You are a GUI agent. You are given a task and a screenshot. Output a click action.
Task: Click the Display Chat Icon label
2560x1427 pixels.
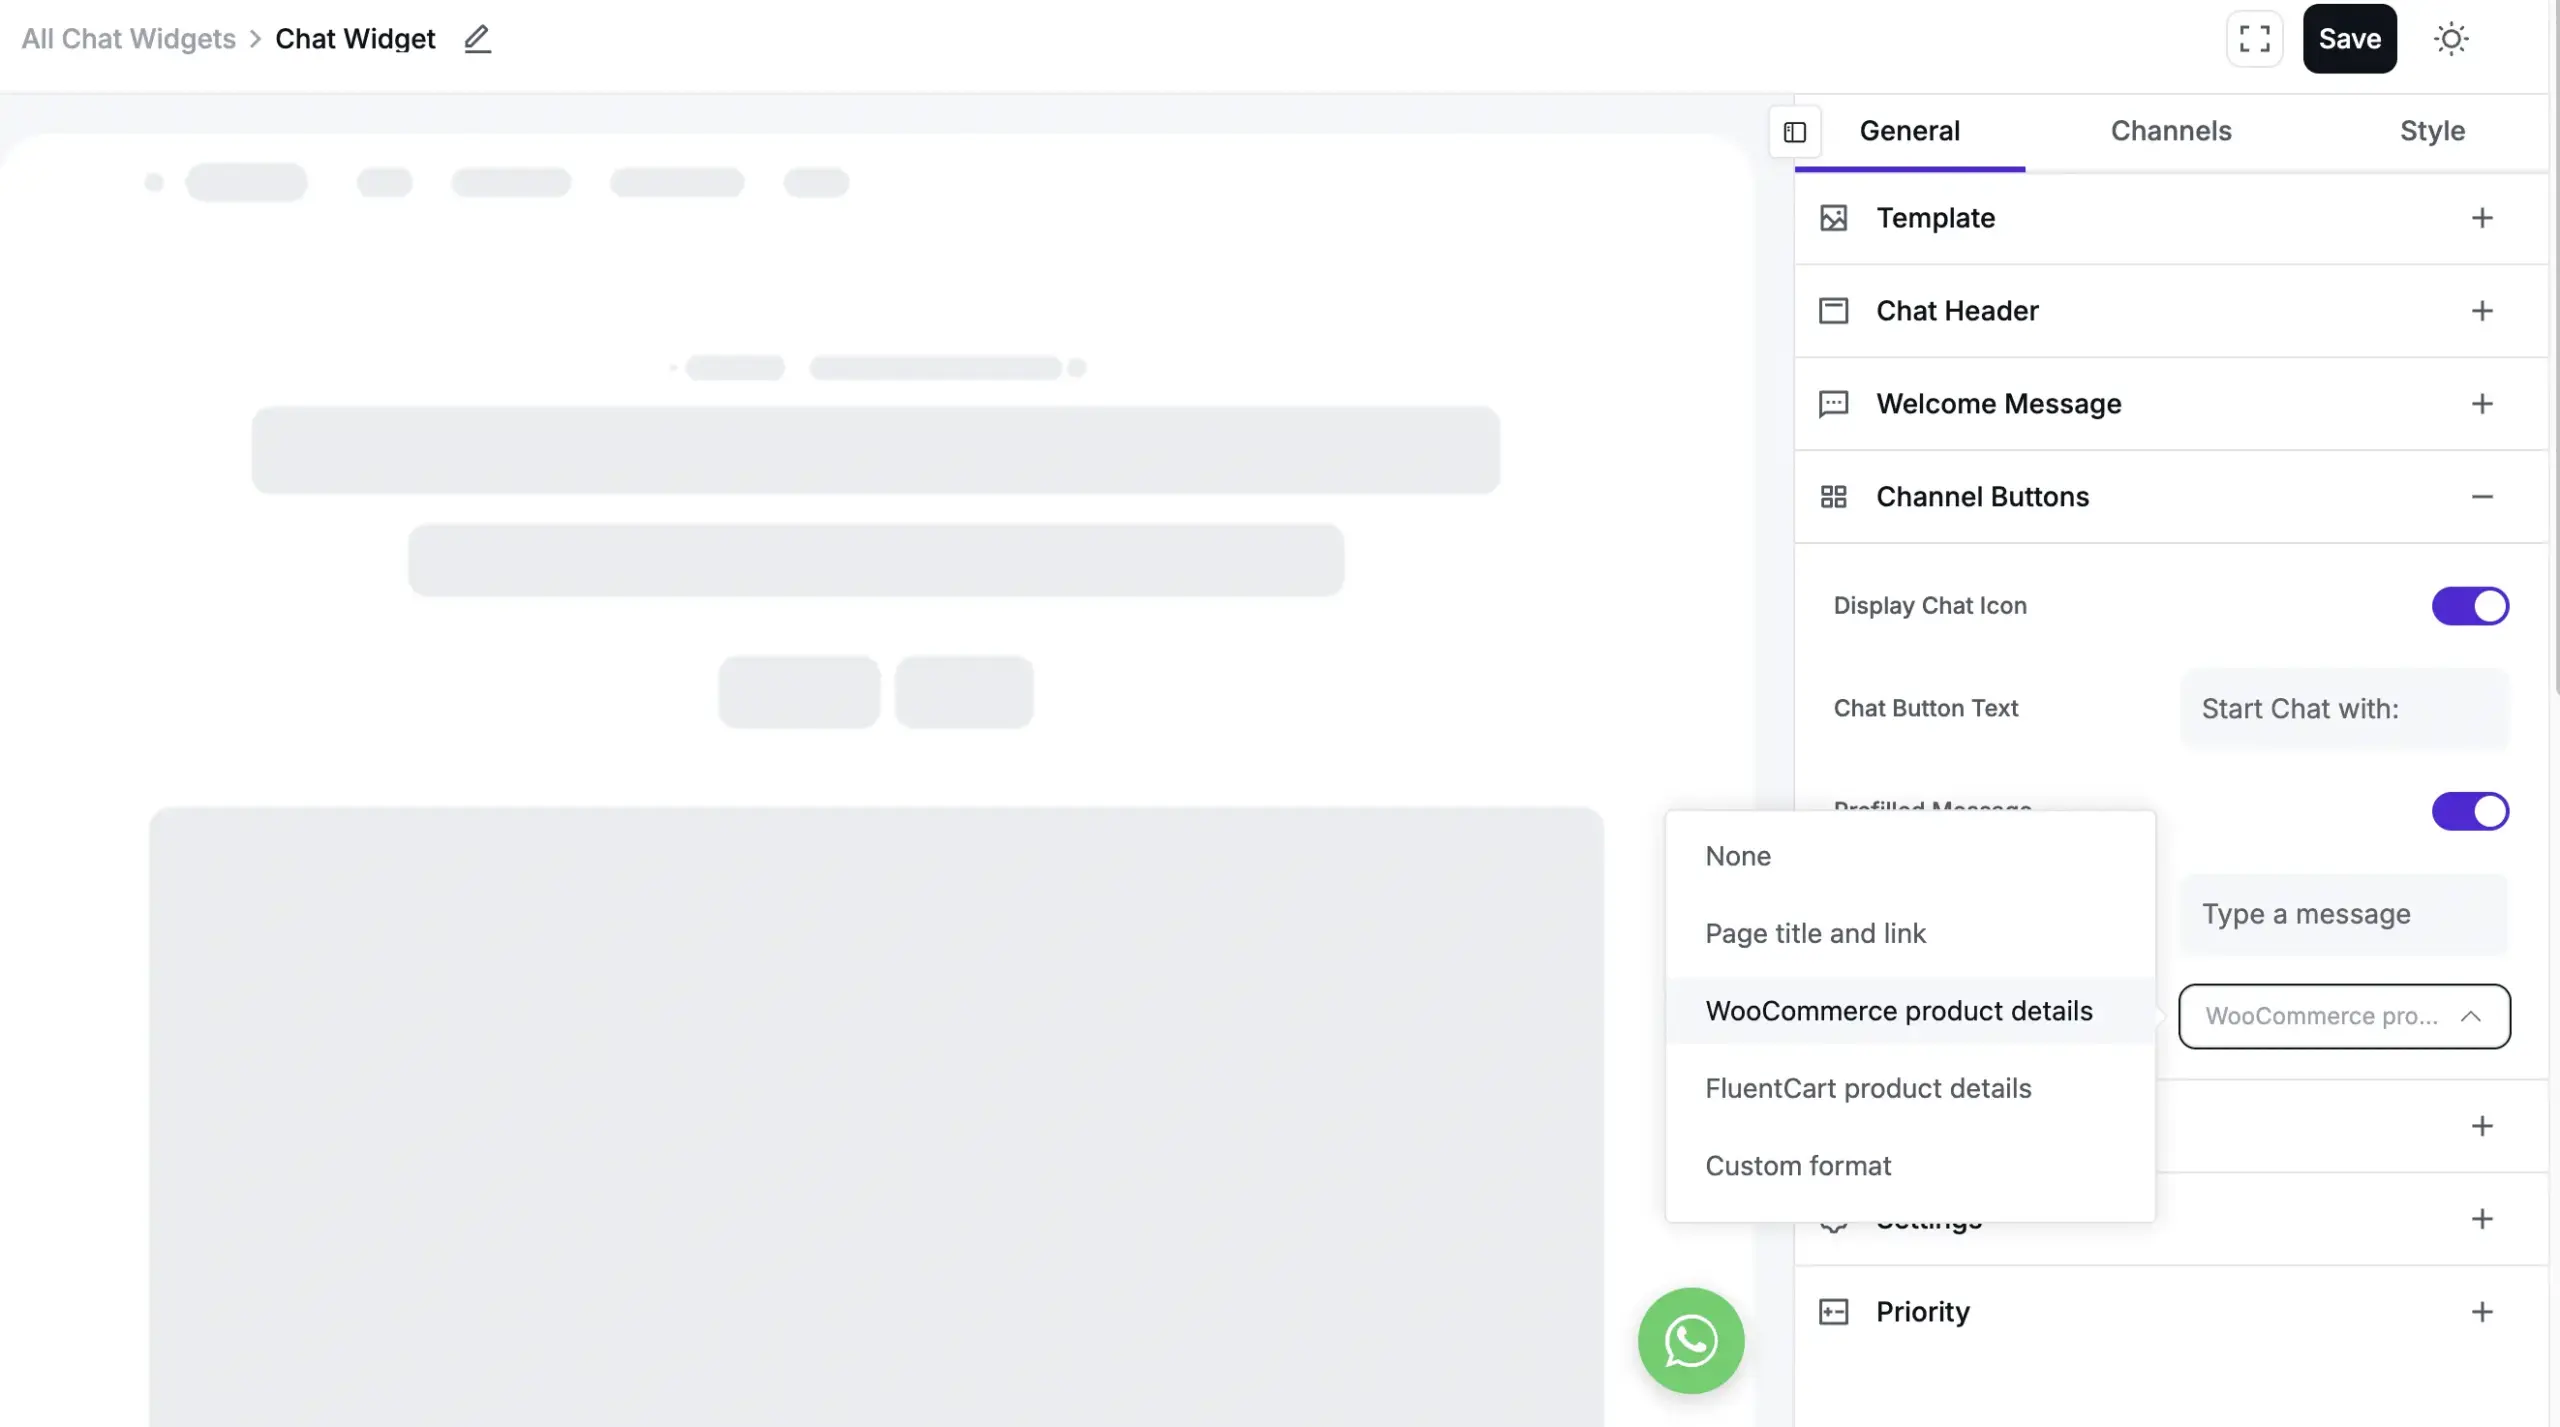pos(1929,606)
